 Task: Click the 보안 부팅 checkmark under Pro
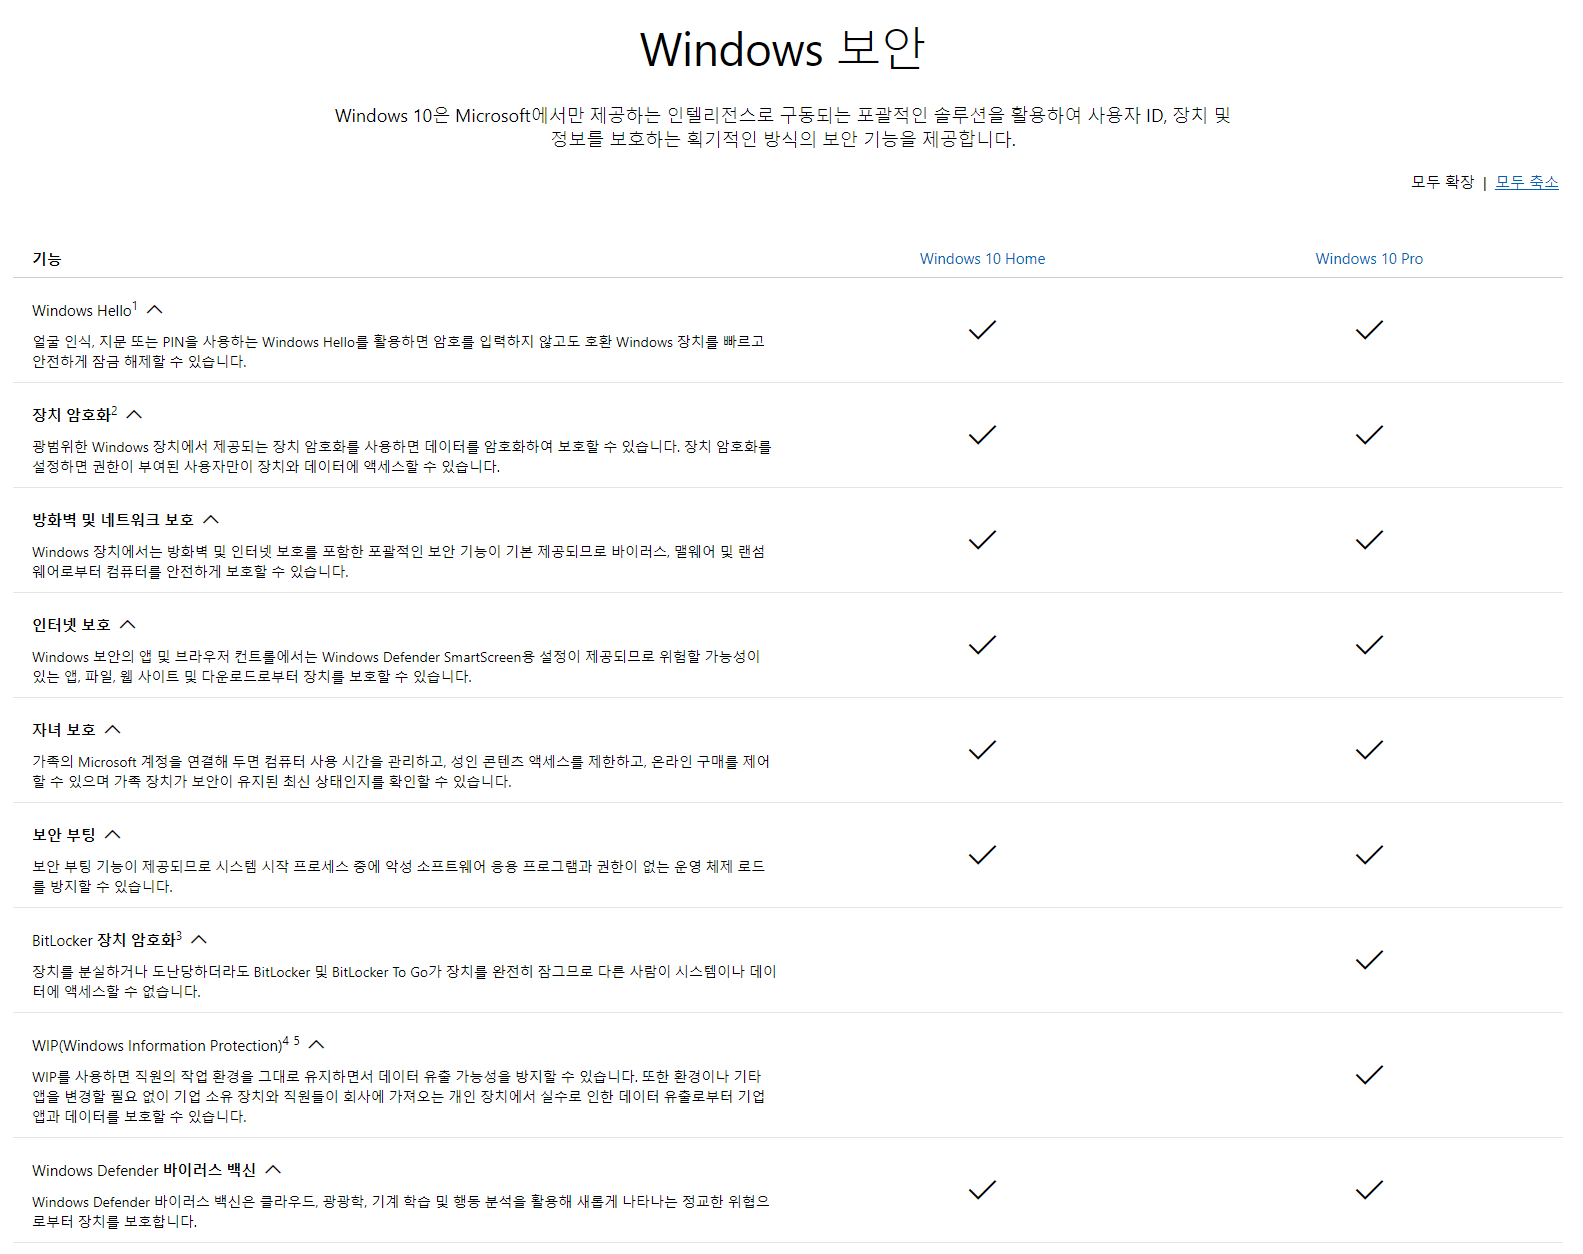(x=1369, y=855)
